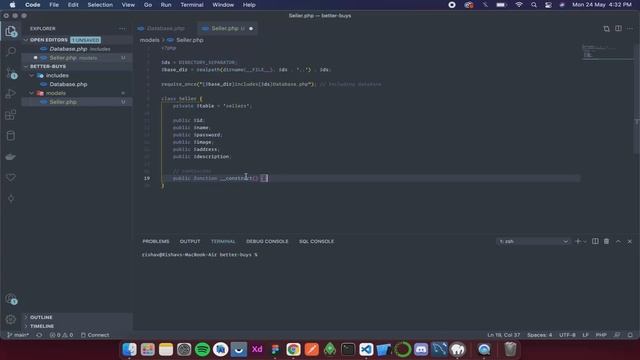The image size is (640, 360).
Task: Create a new terminal with plus icon
Action: [x=577, y=241]
